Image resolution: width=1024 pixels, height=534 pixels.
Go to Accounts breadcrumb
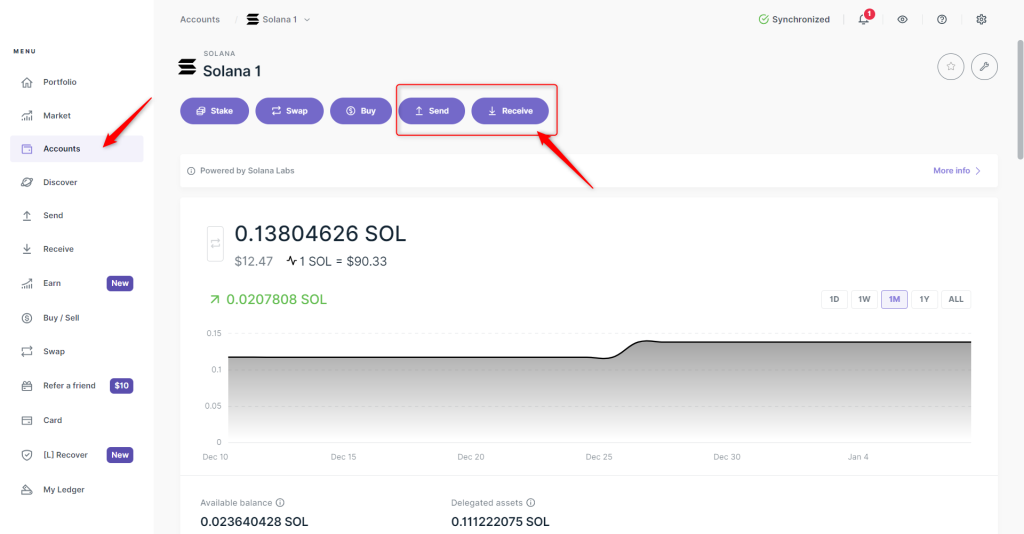pos(200,19)
